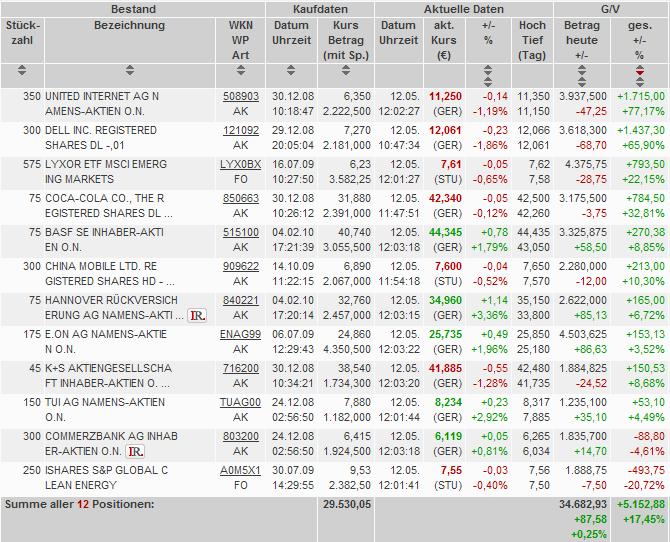Open WKN link 840221
Image resolution: width=670 pixels, height=542 pixels.
[241, 300]
